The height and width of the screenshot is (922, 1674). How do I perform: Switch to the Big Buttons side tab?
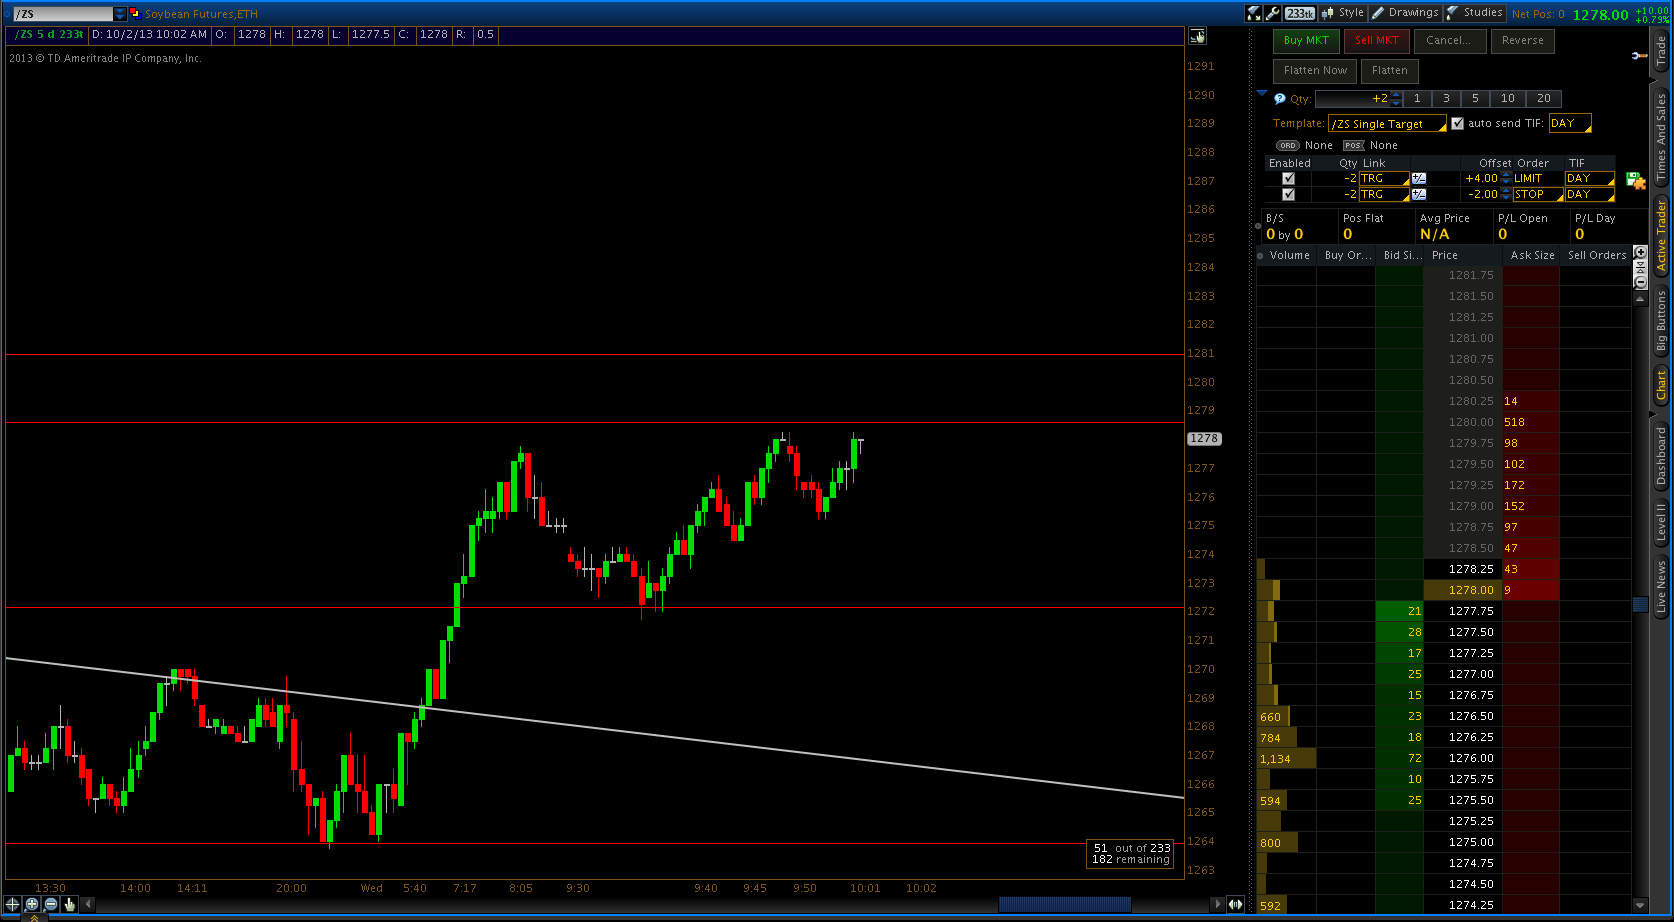[1661, 320]
